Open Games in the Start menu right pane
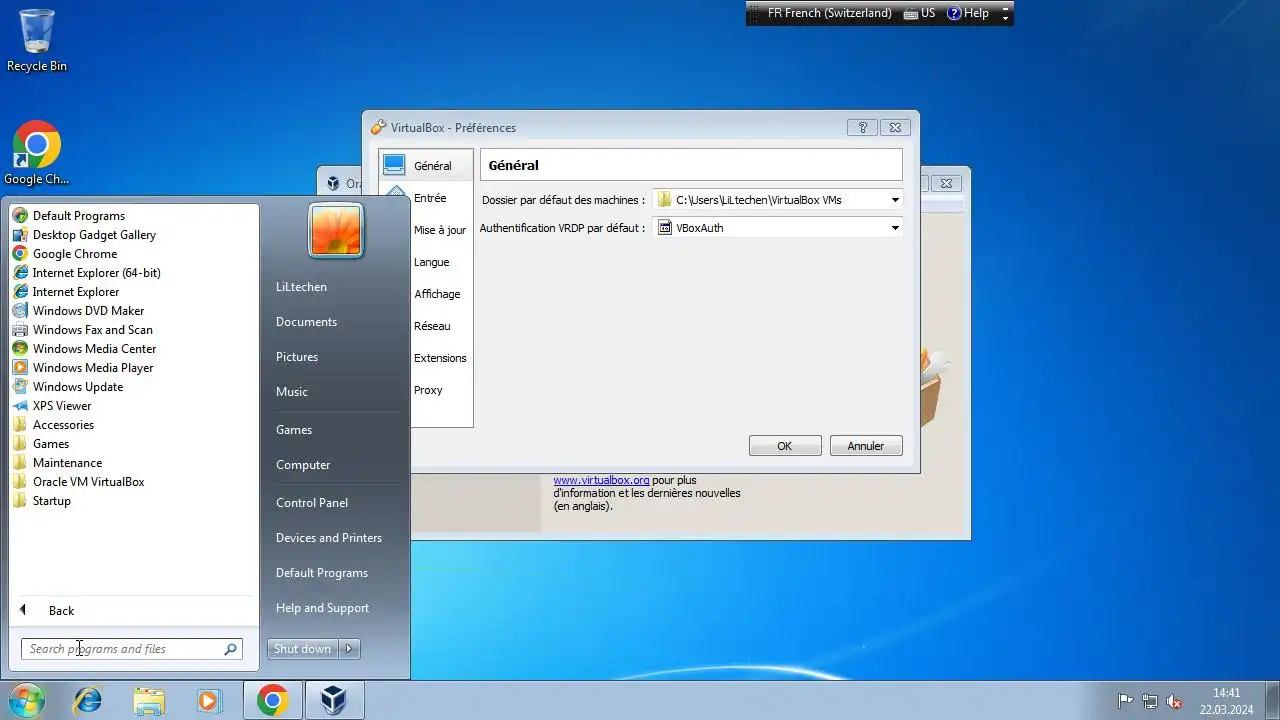1280x720 pixels. click(x=294, y=430)
